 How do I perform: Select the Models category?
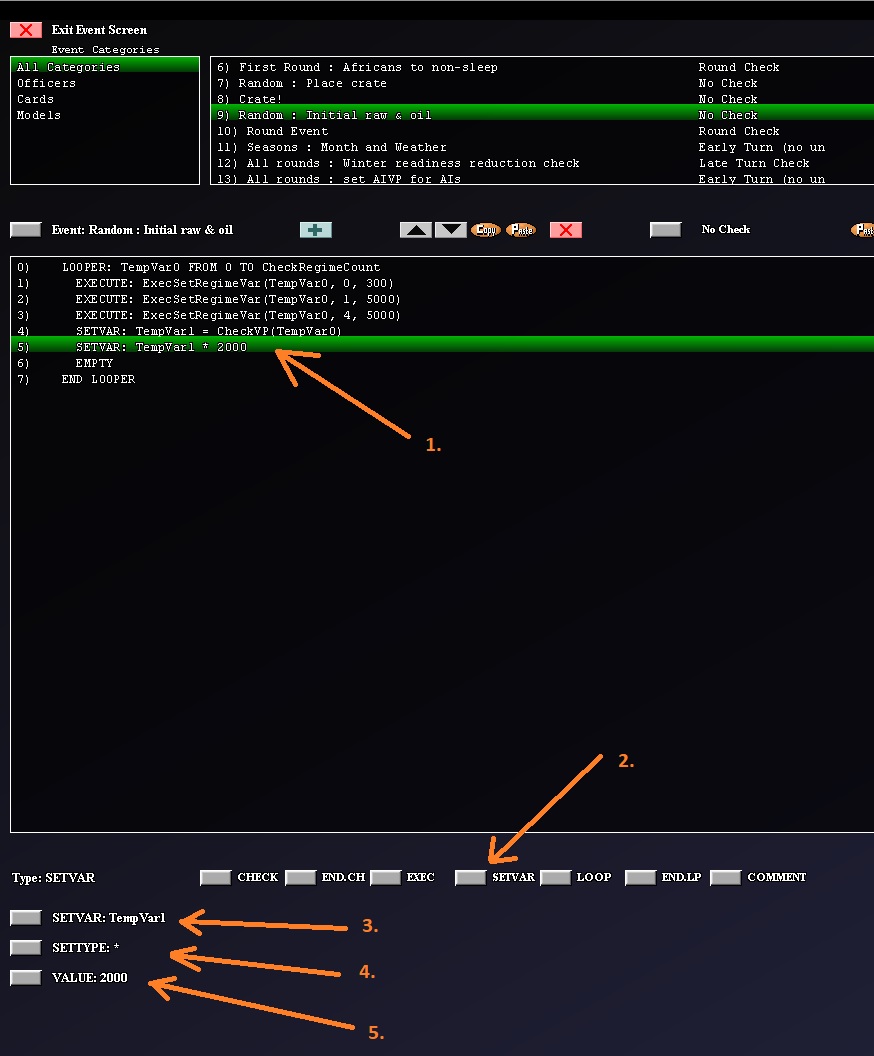pyautogui.click(x=105, y=115)
